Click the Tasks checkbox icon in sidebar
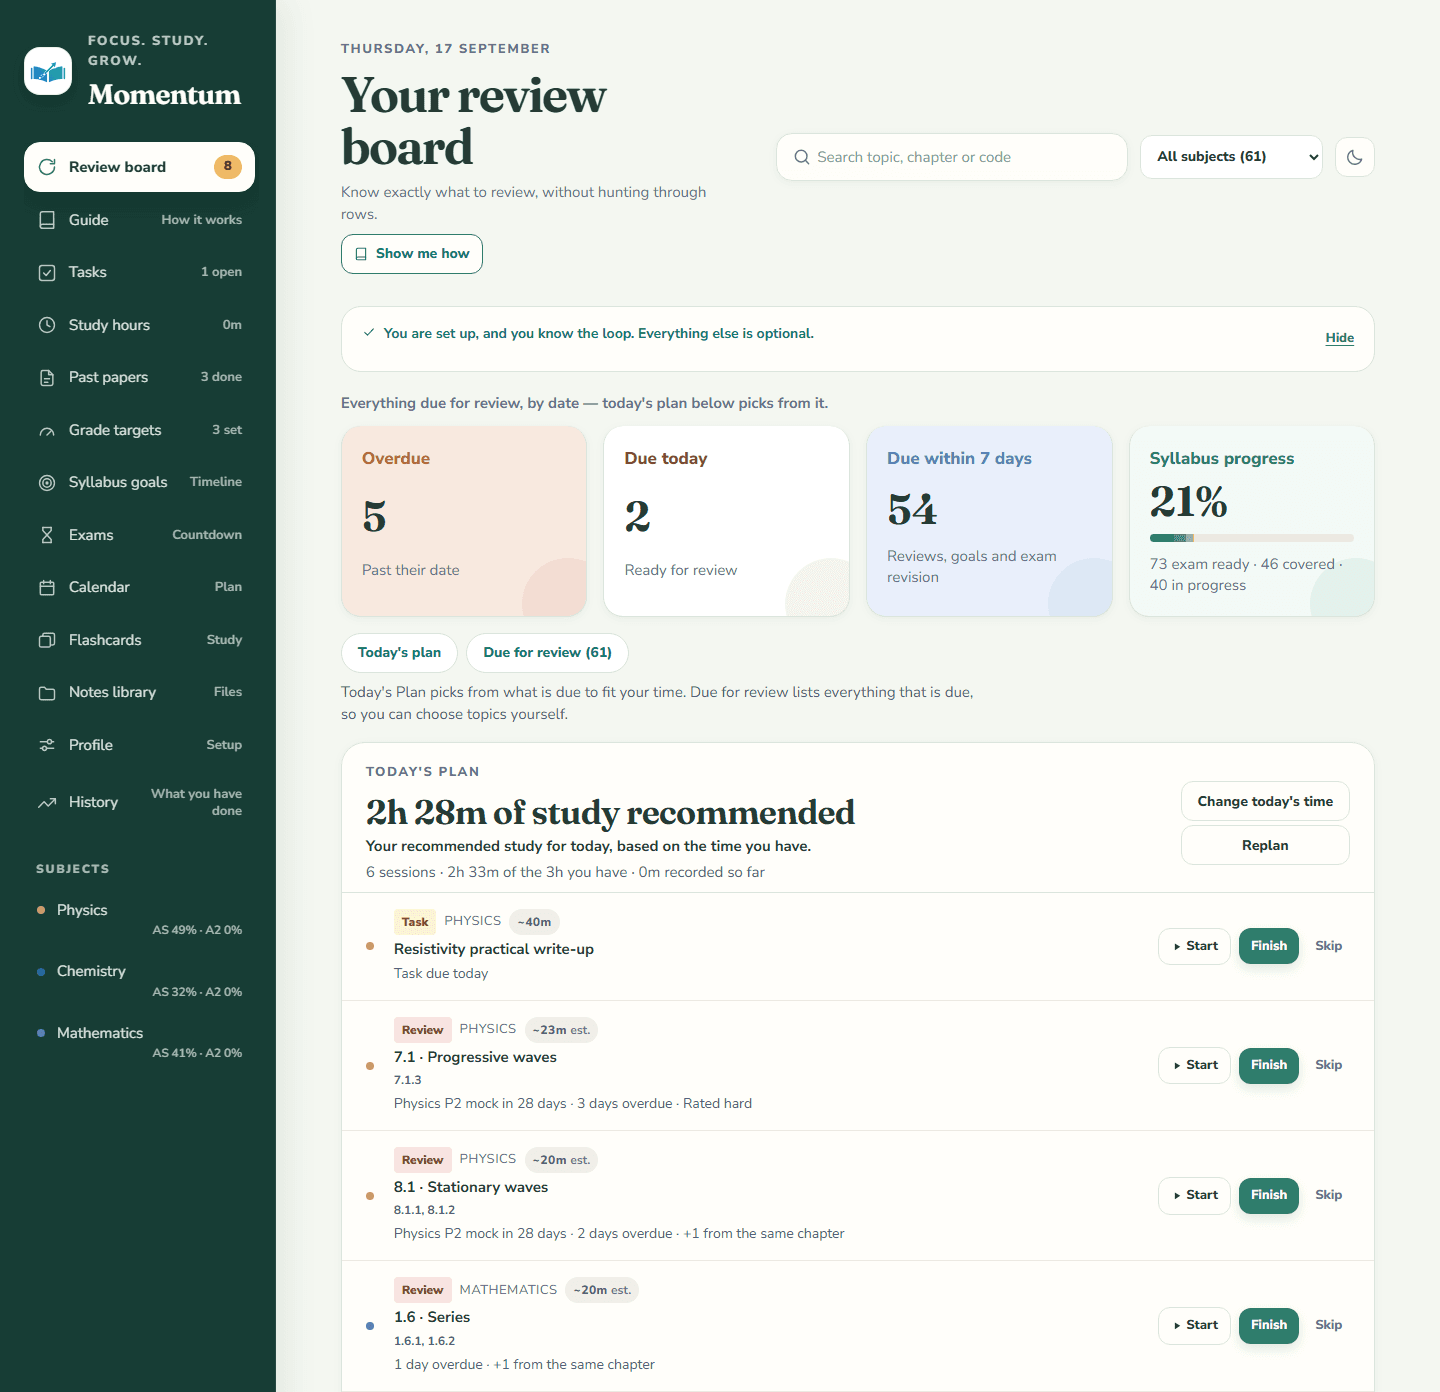The width and height of the screenshot is (1440, 1392). point(47,273)
